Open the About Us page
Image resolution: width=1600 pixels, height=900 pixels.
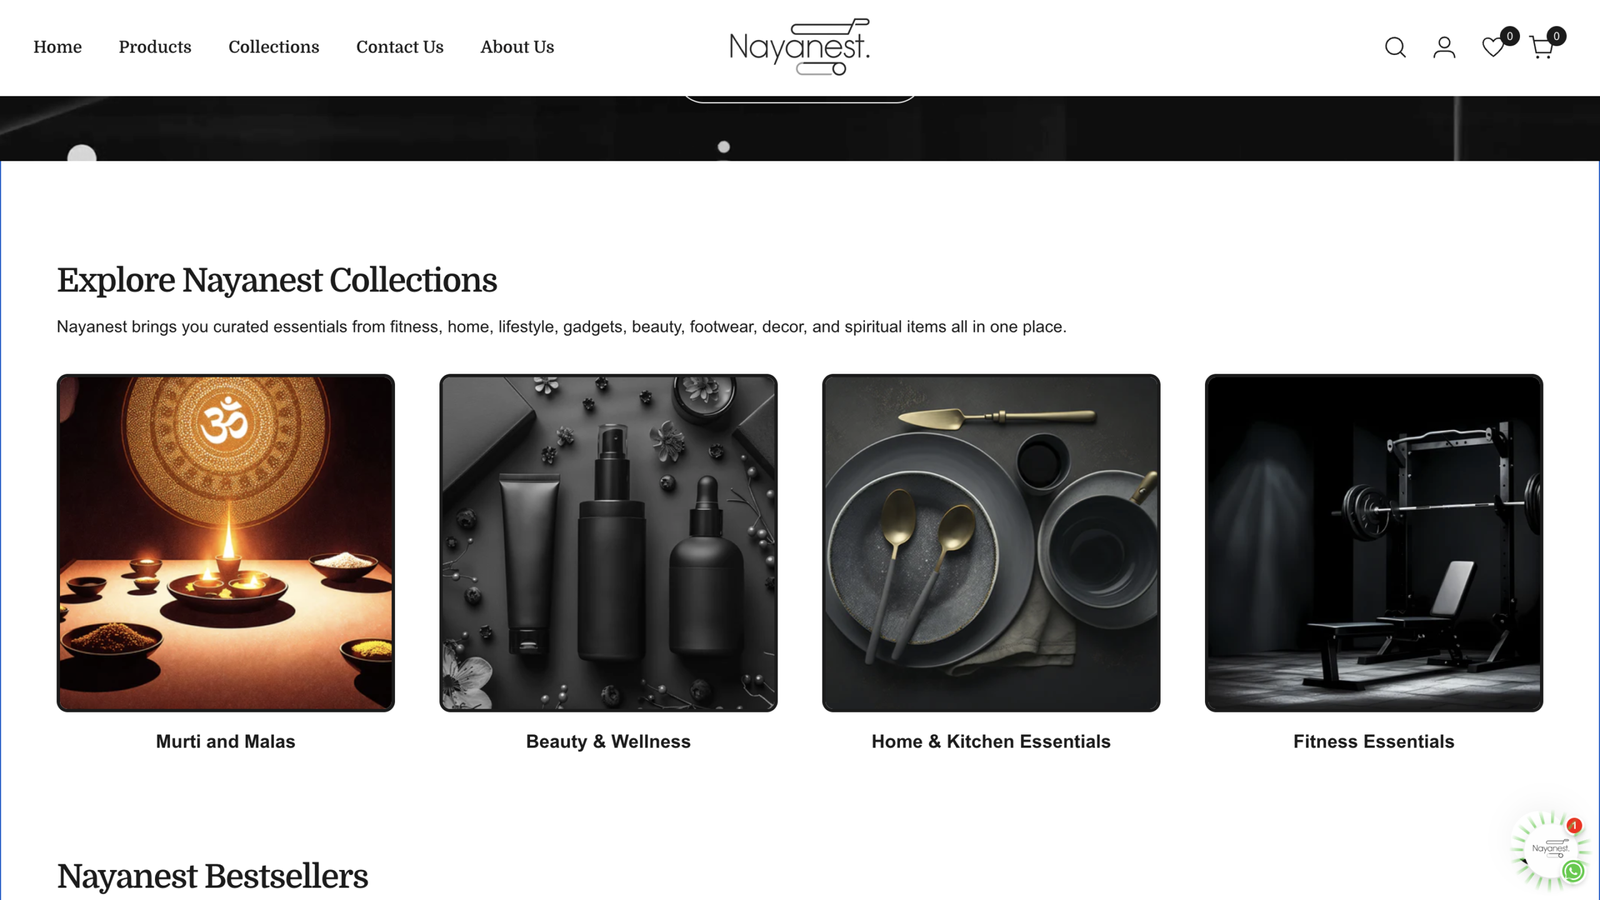[x=517, y=47]
